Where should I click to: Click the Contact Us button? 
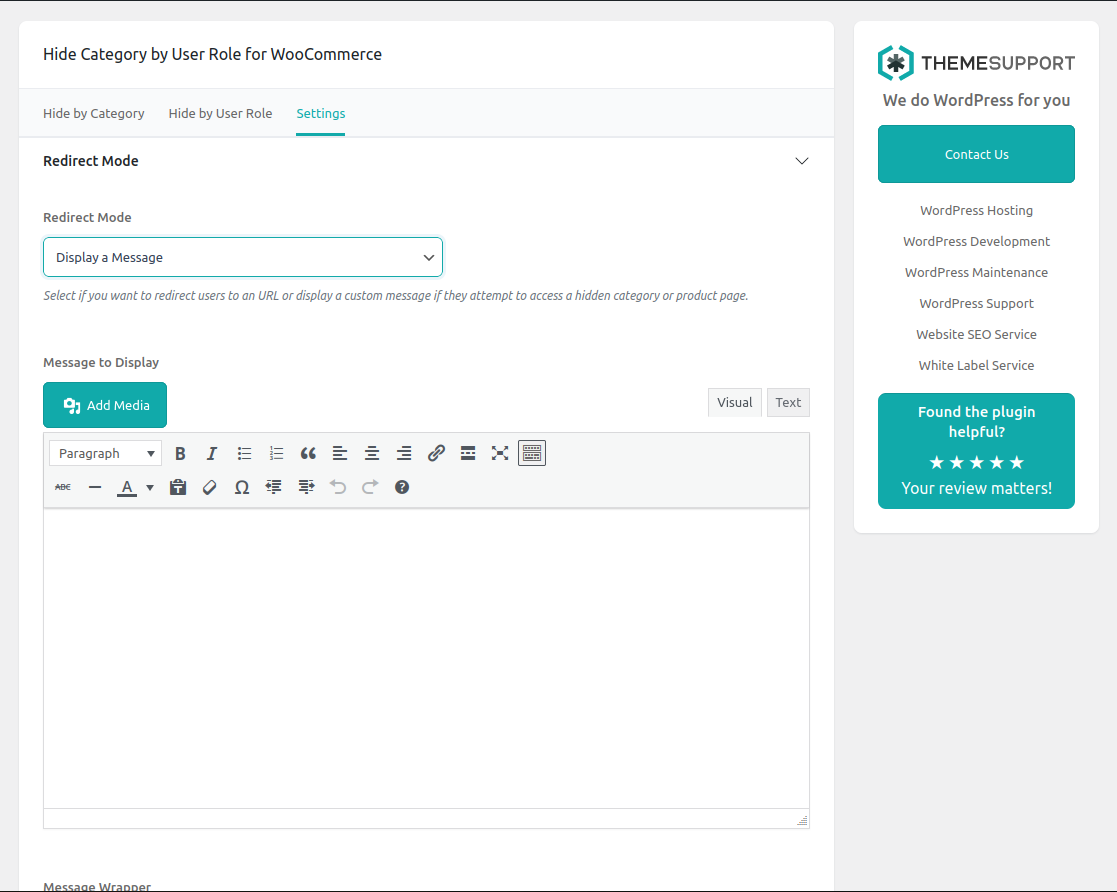pos(976,155)
